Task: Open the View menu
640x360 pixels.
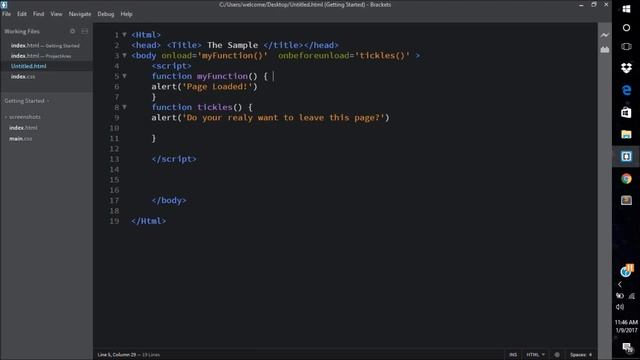Action: [56, 14]
